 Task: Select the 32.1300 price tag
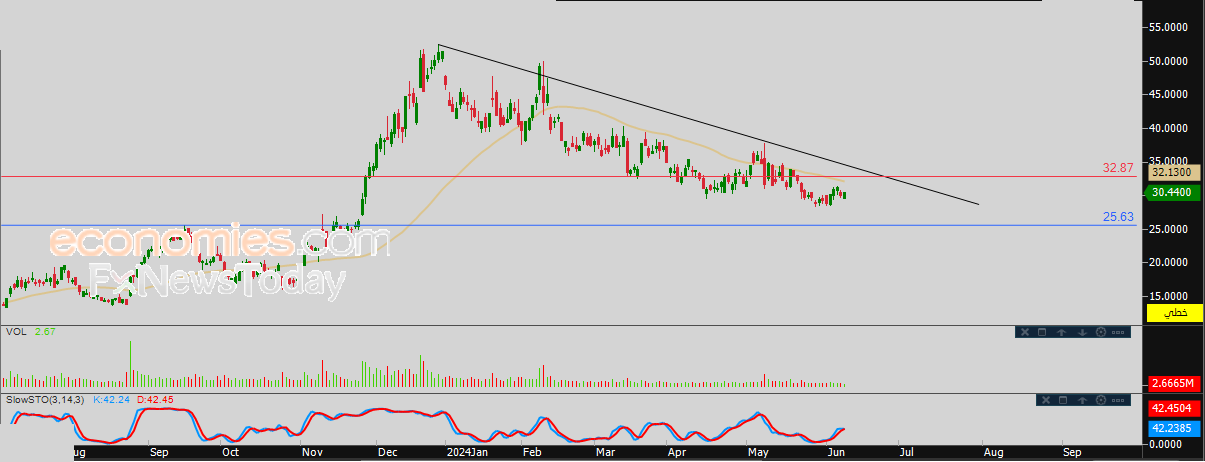(x=1174, y=172)
